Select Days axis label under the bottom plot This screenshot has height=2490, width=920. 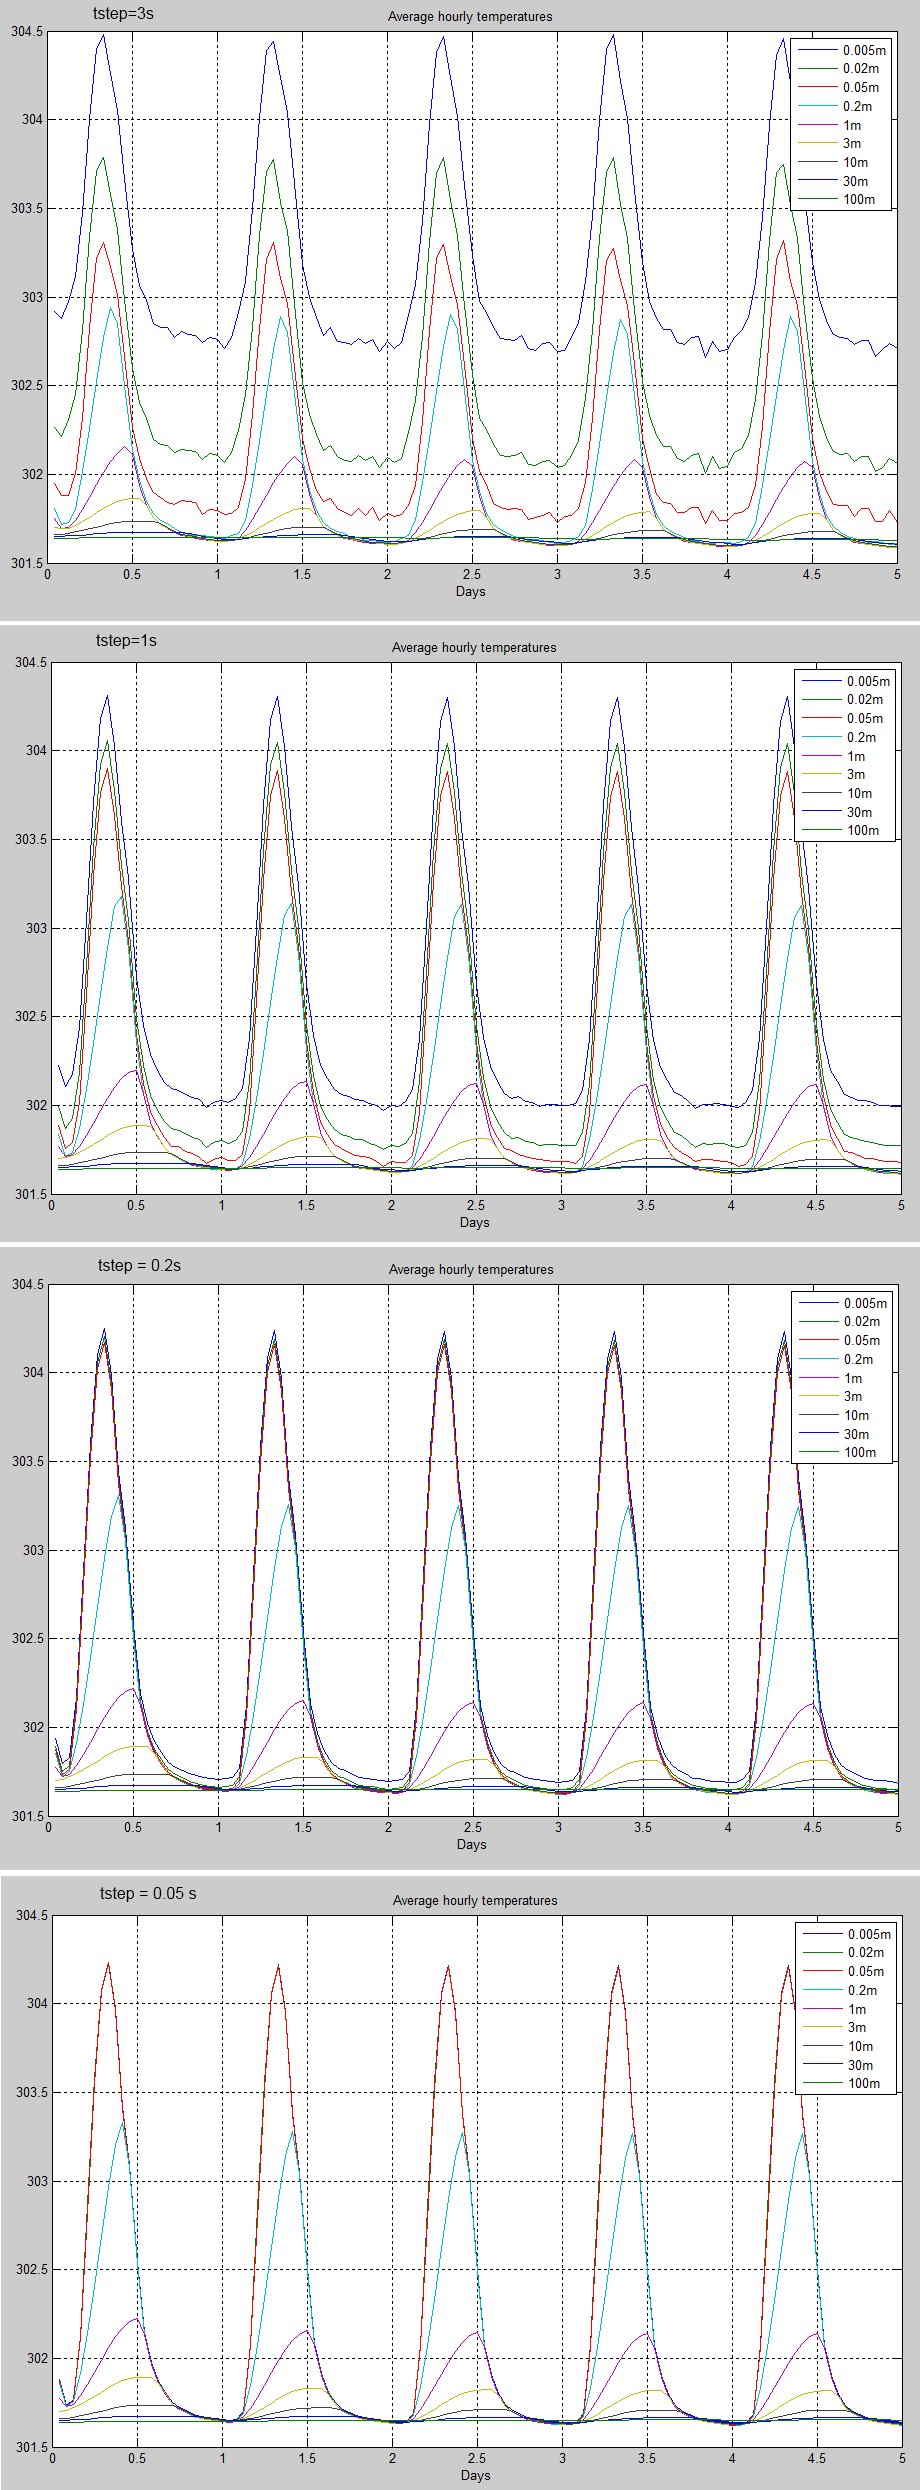475,2475
